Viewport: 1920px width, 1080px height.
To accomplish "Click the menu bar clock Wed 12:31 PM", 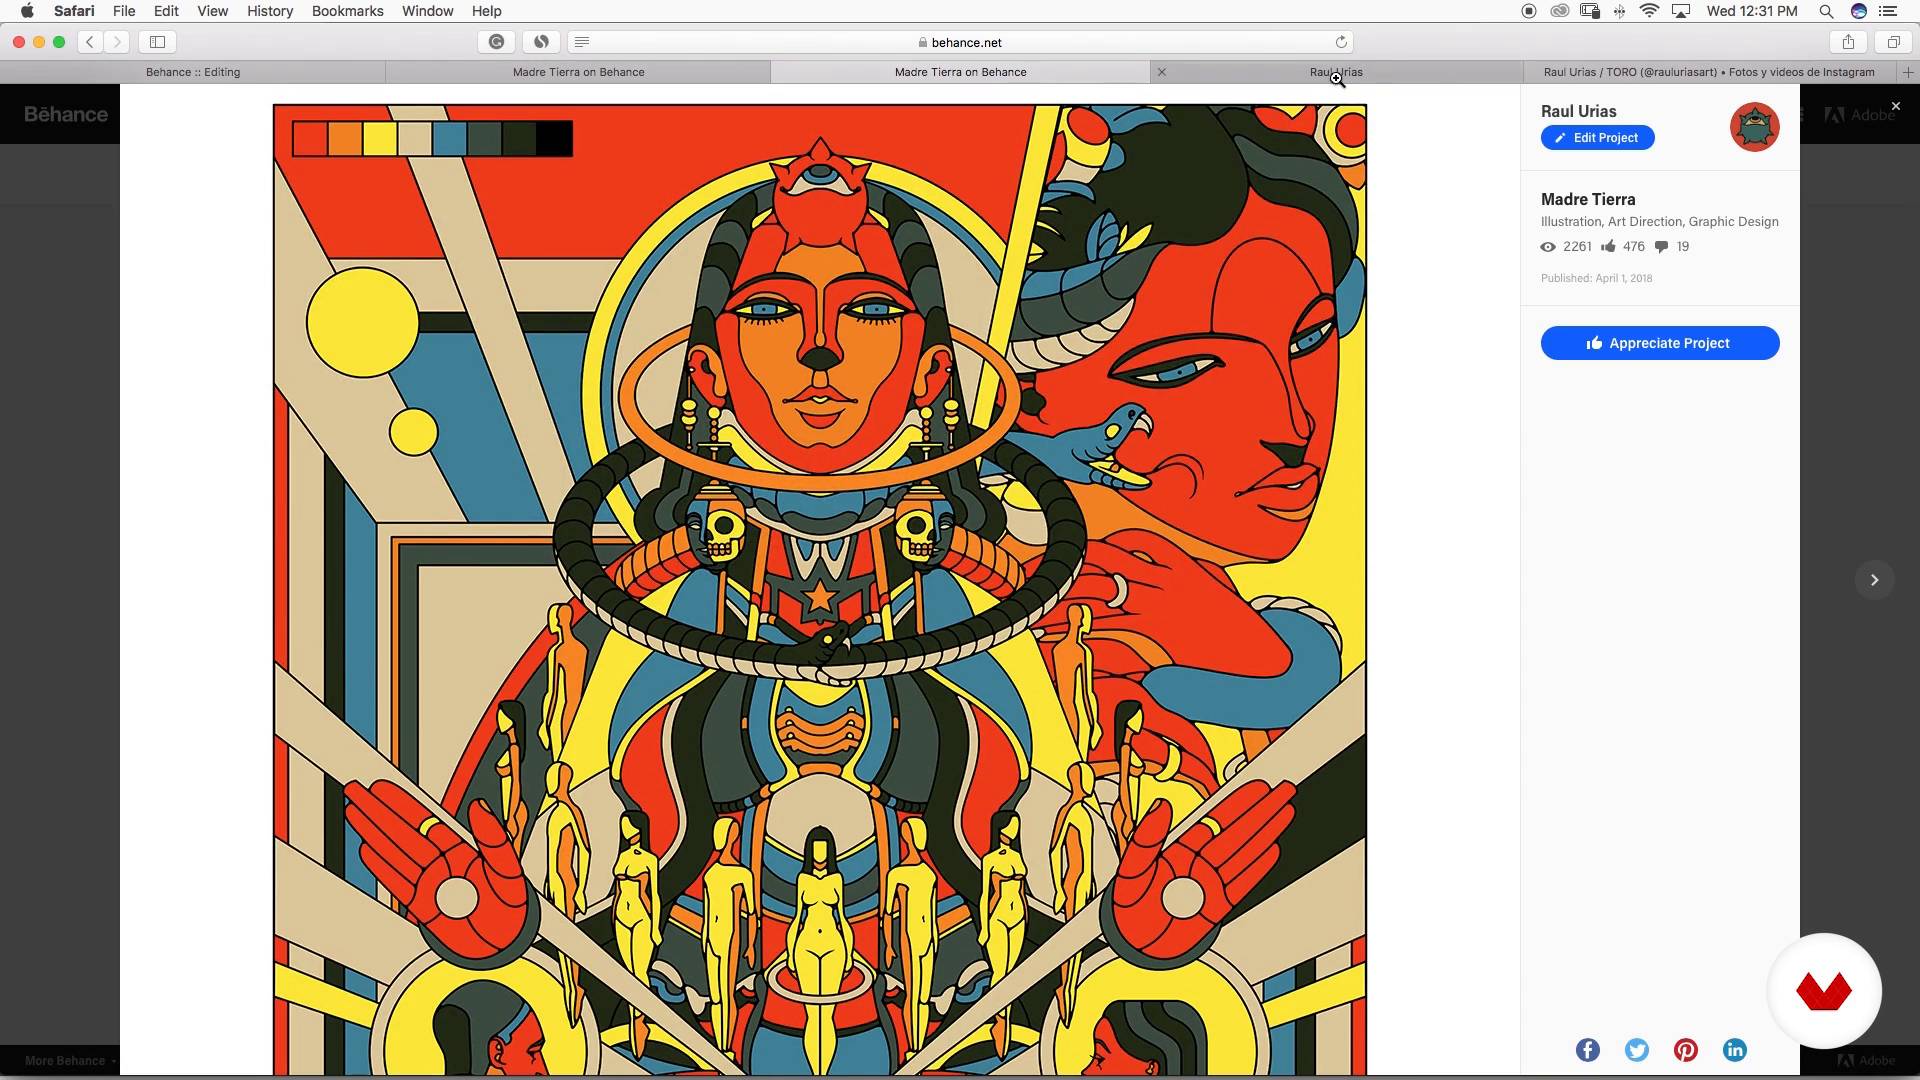I will coord(1752,11).
